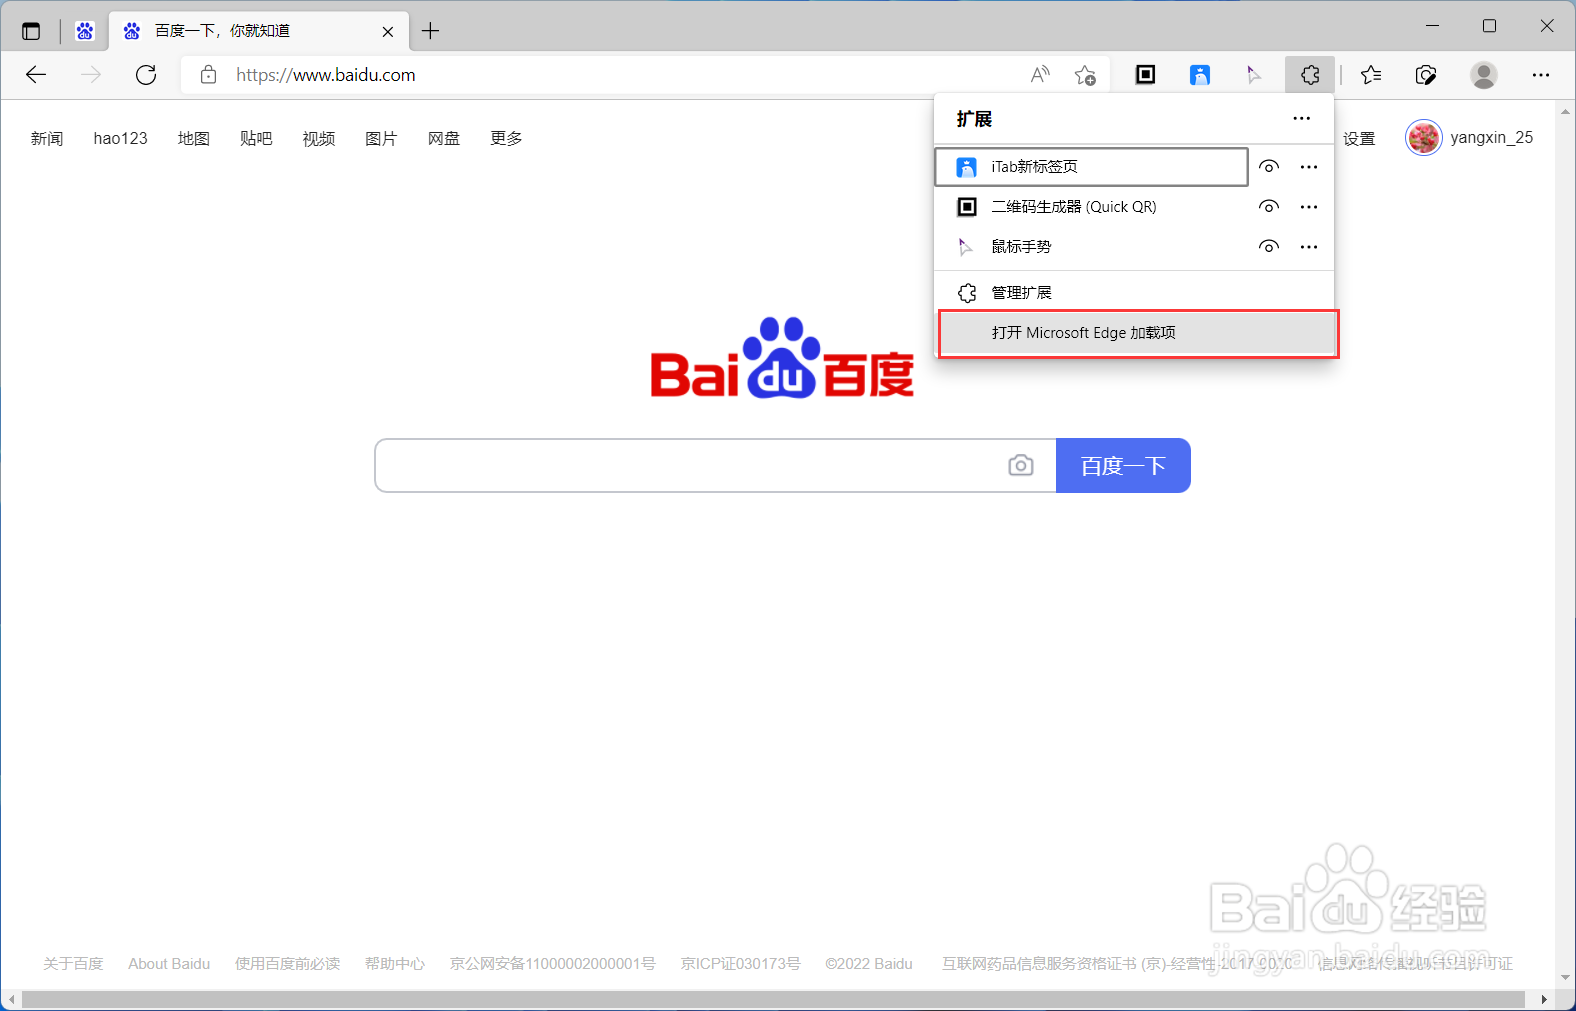This screenshot has width=1576, height=1011.
Task: Toggle the Extensions puzzle button
Action: pos(1310,75)
